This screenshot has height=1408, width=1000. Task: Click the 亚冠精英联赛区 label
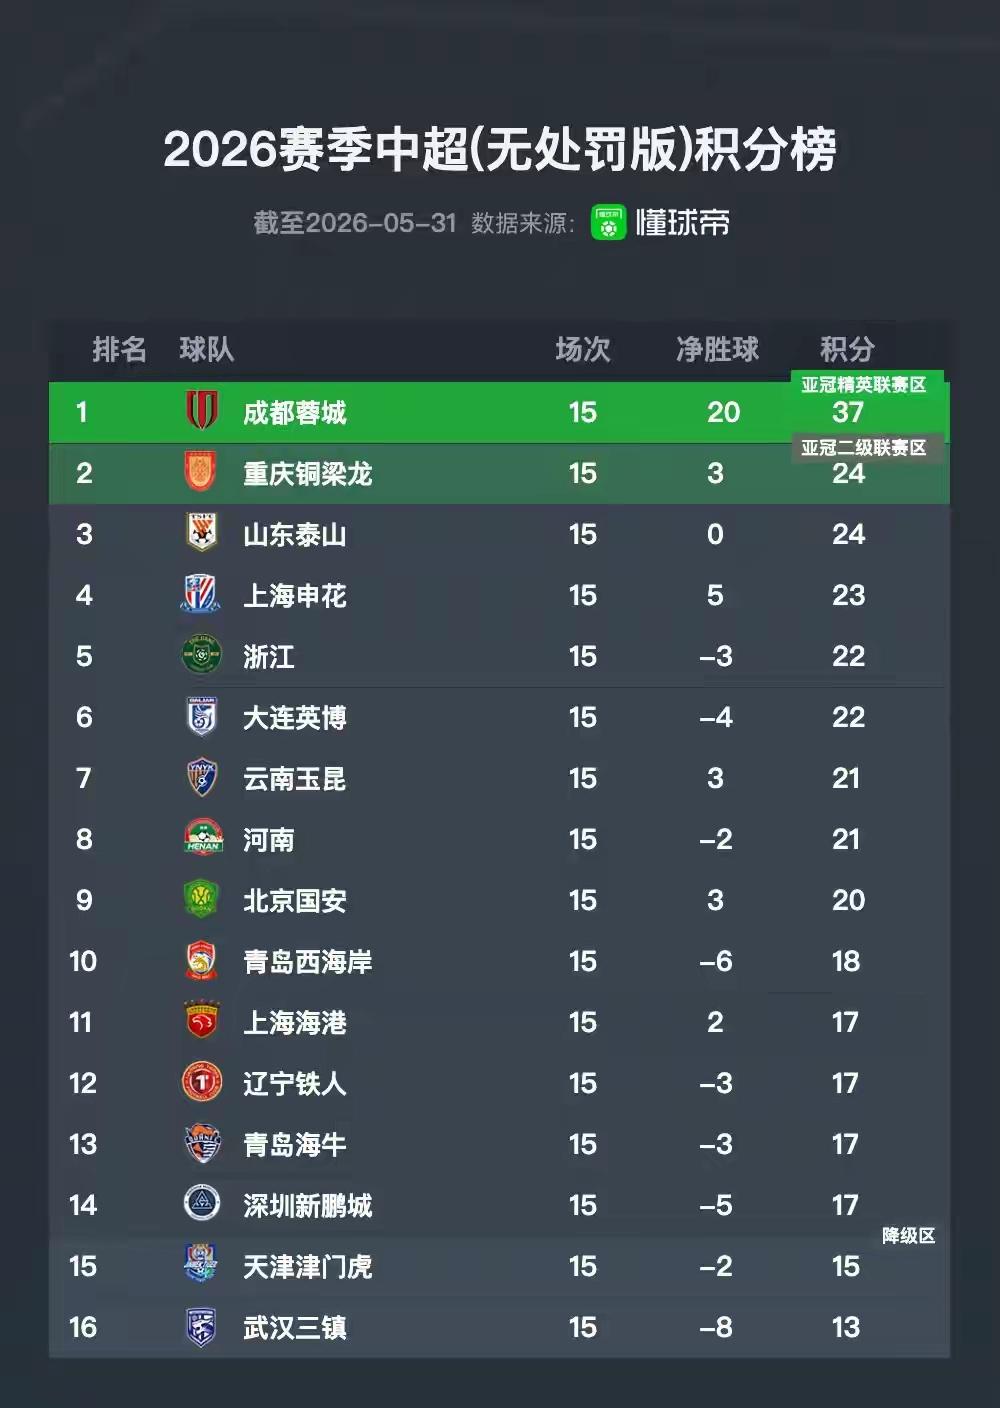(864, 385)
